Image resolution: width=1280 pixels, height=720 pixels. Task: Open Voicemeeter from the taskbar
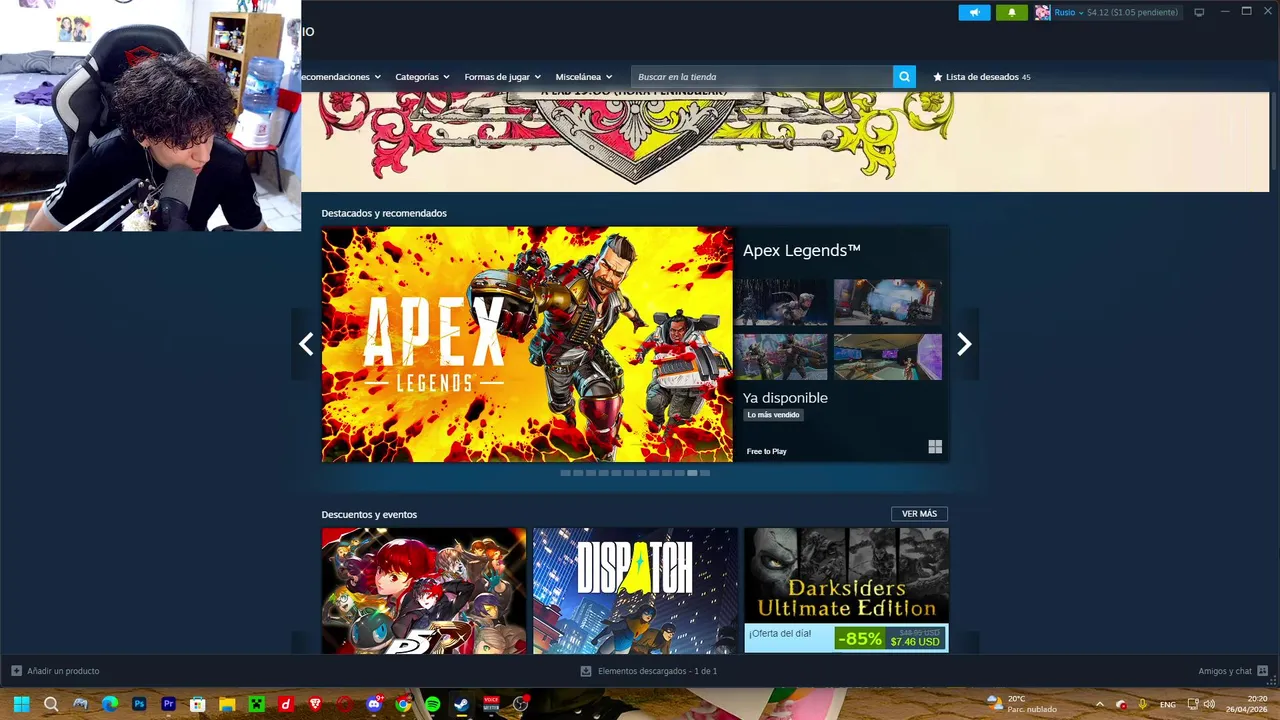491,704
